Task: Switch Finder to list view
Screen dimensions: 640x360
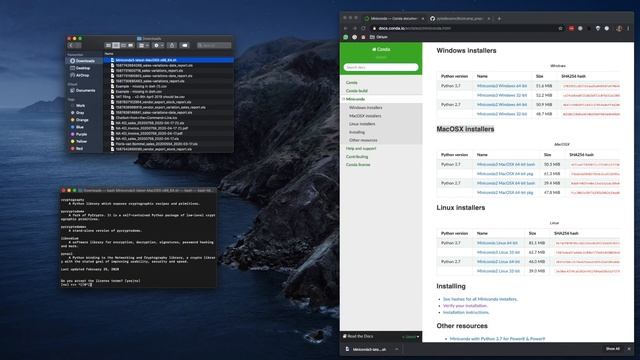Action: point(116,45)
